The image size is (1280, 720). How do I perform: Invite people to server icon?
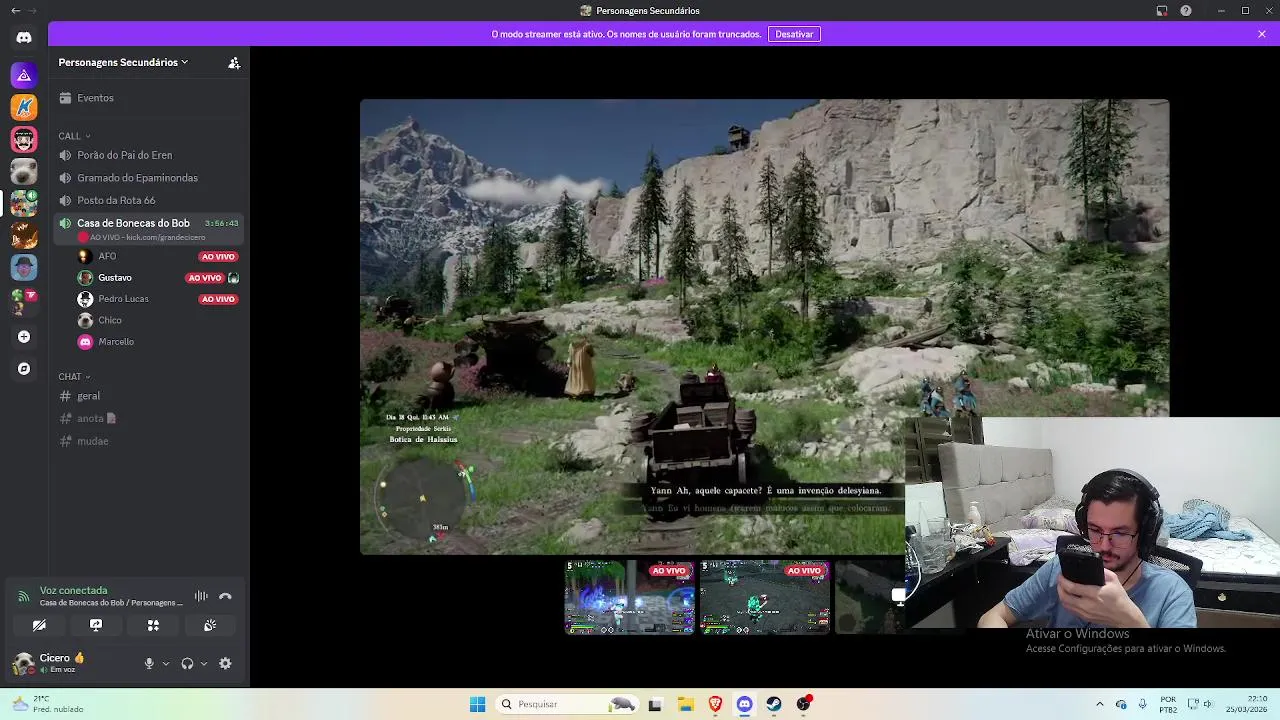point(234,62)
